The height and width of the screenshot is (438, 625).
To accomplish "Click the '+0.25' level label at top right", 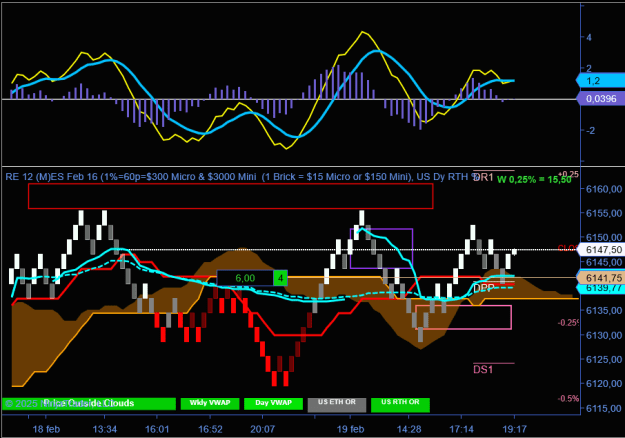I will pos(568,174).
